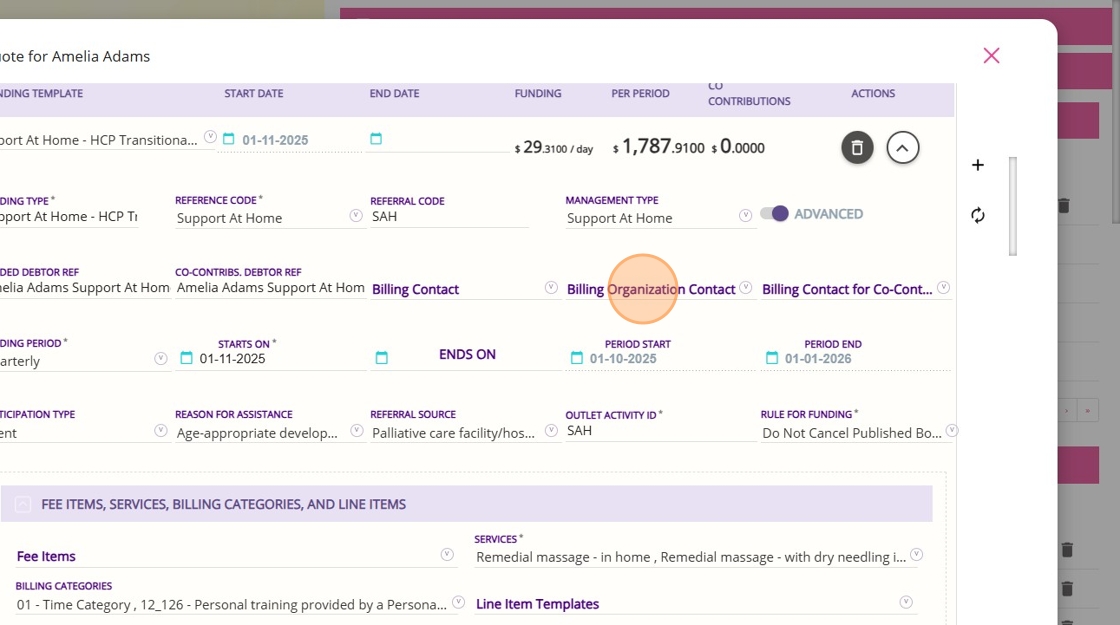Open the Billing Organization Contact dropdown
This screenshot has height=625, width=1120.
click(745, 288)
